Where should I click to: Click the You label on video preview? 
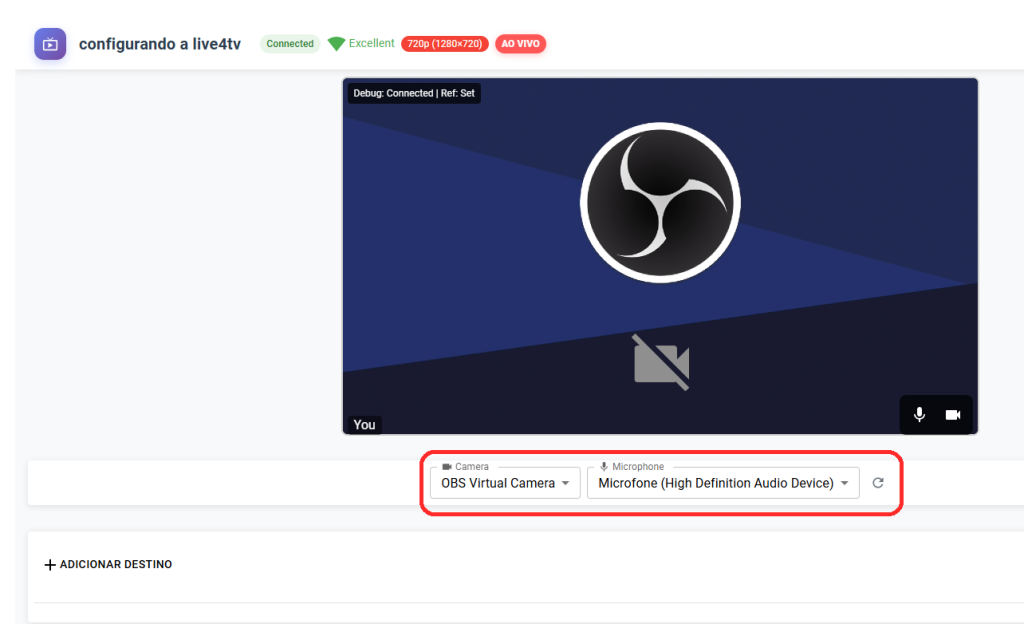point(364,425)
